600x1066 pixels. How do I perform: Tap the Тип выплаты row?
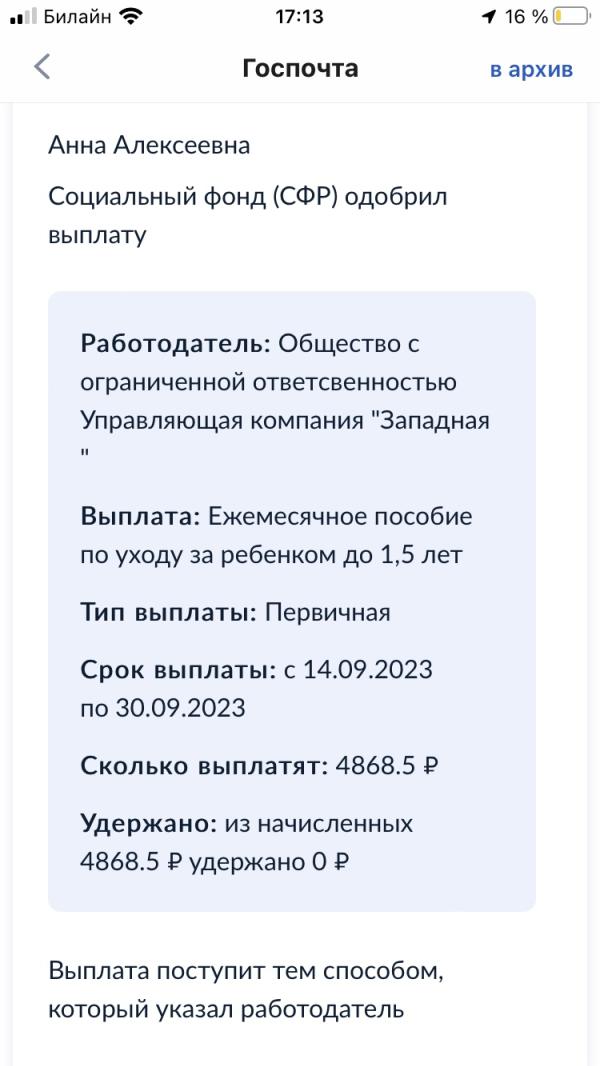(x=235, y=612)
